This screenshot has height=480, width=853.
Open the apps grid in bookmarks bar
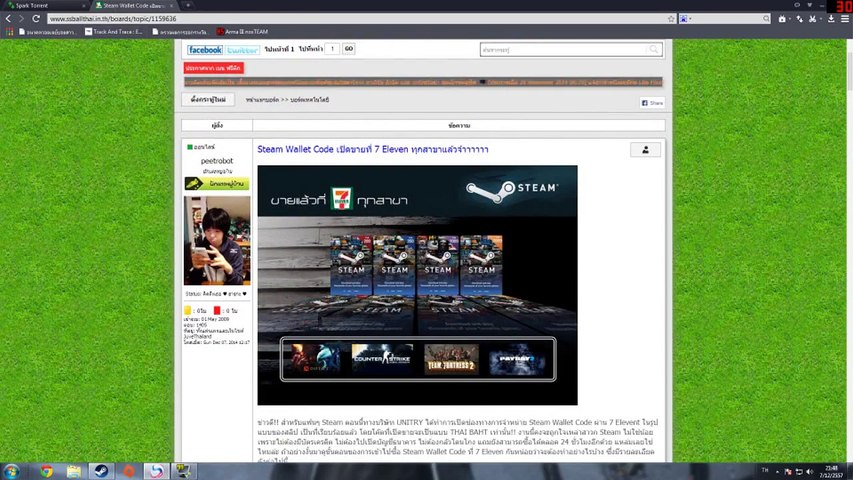point(9,32)
